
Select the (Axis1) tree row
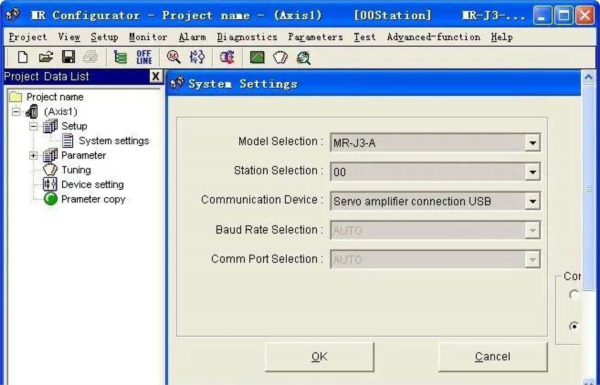tap(60, 112)
